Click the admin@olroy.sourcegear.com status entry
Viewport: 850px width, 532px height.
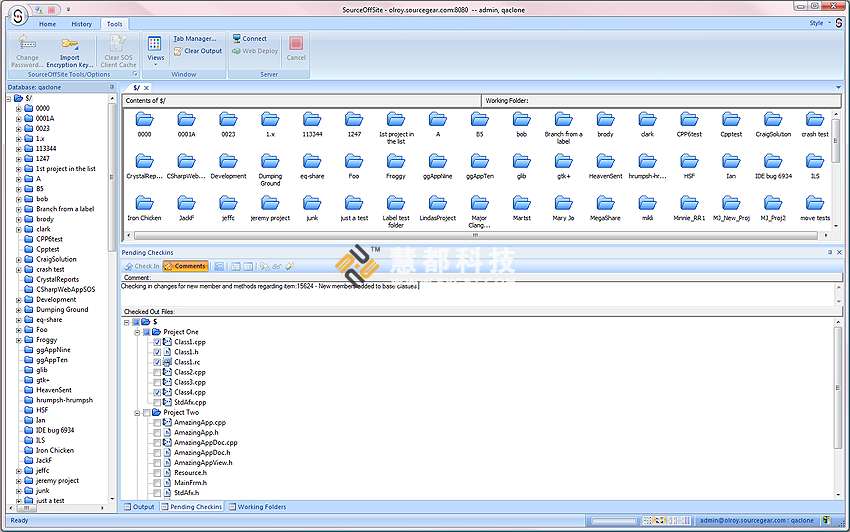(756, 520)
